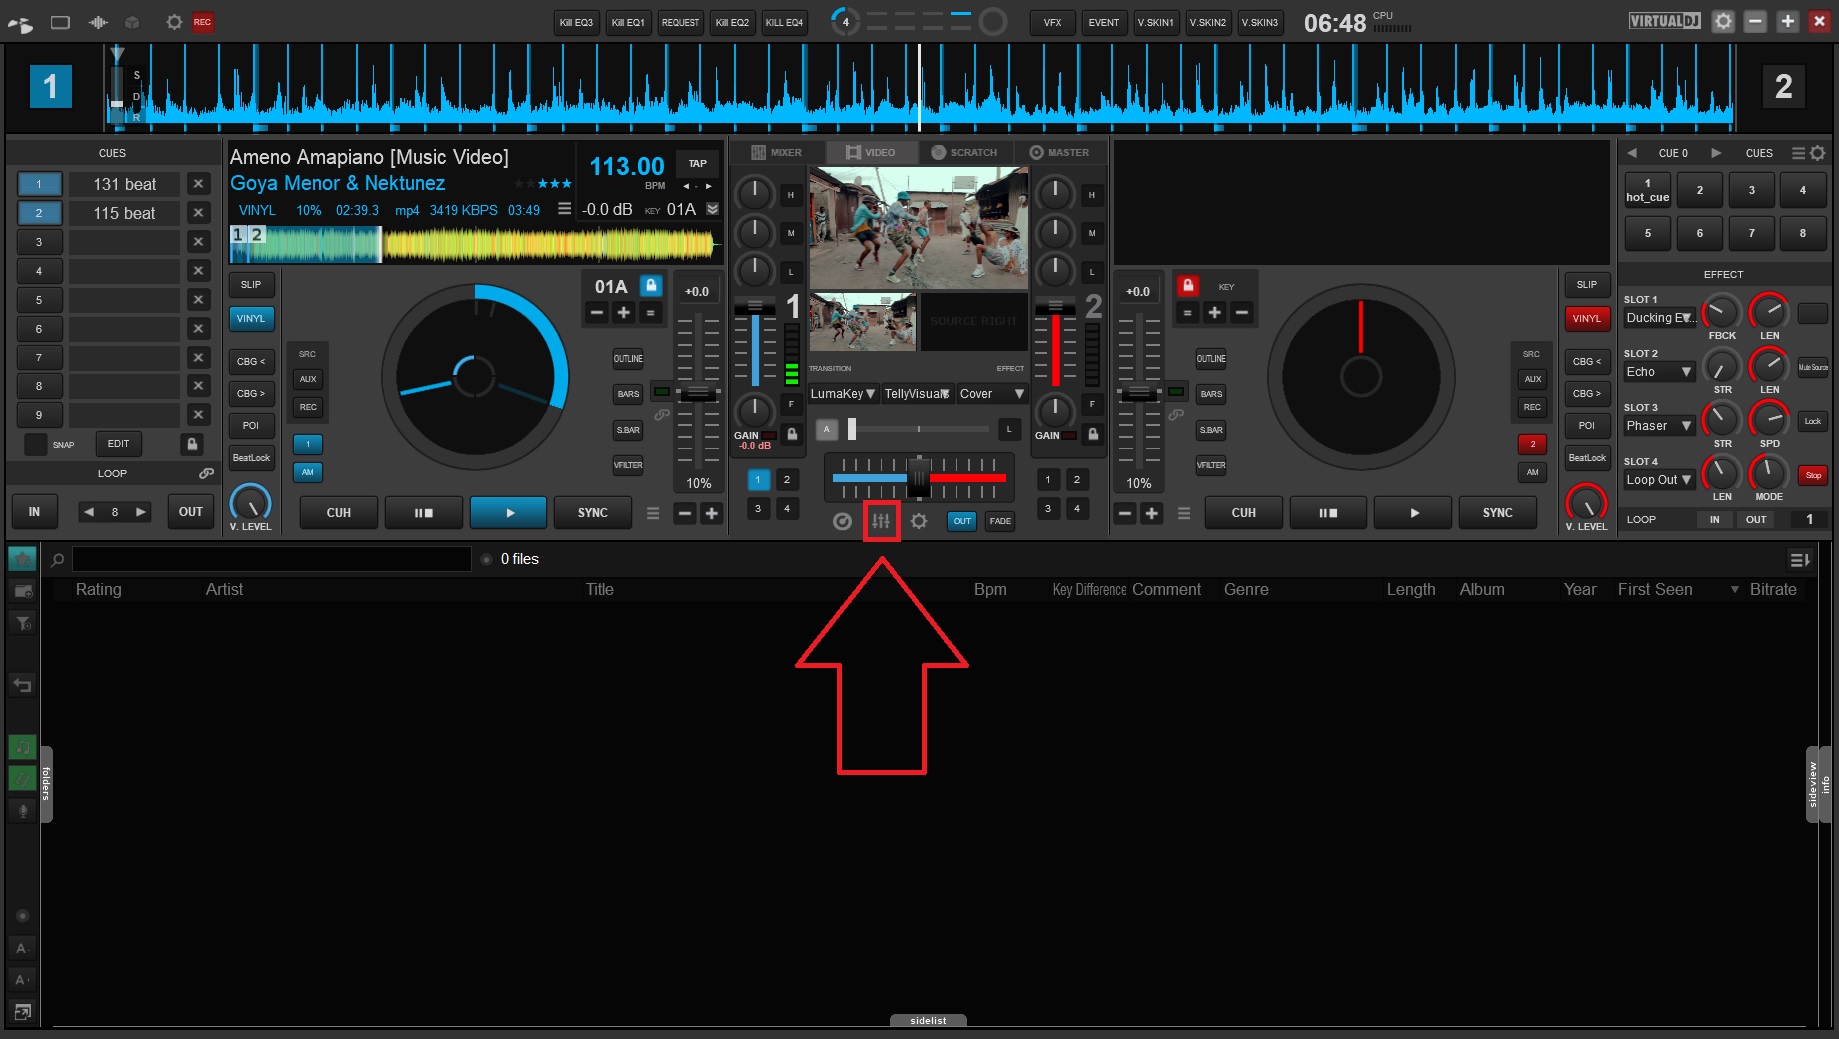The width and height of the screenshot is (1839, 1039).
Task: Toggle the music files note filter
Action: (22, 746)
